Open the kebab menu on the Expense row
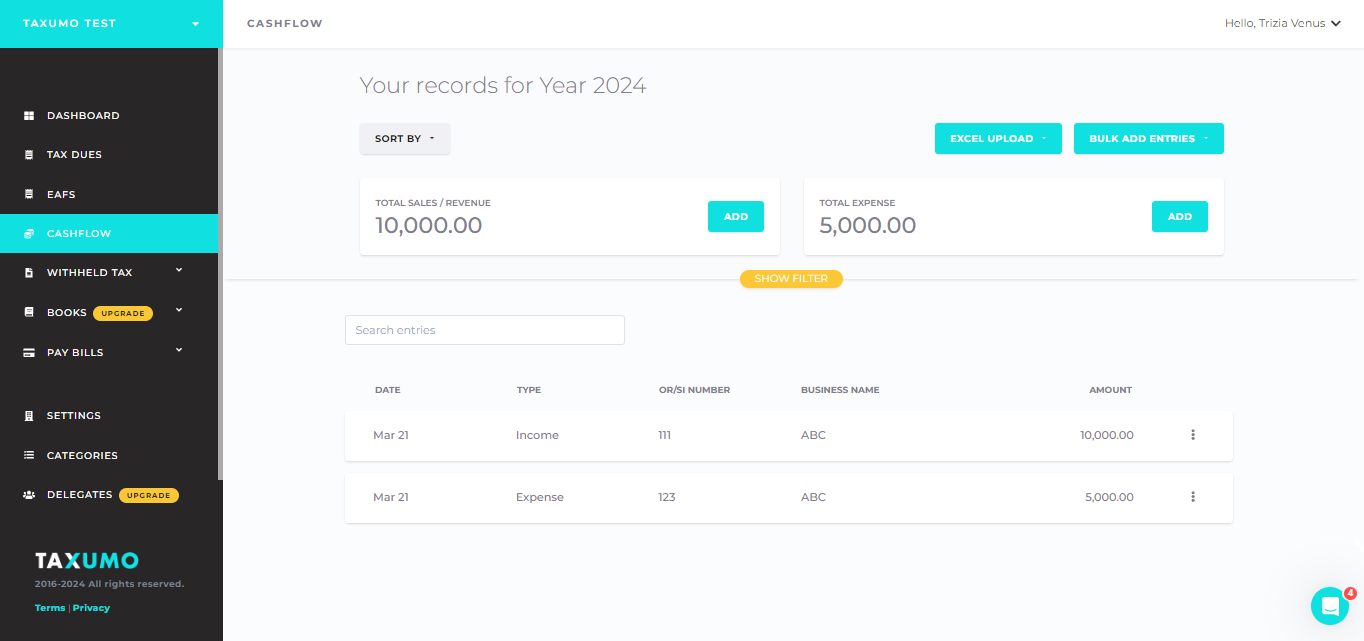The image size is (1364, 641). pos(1192,496)
